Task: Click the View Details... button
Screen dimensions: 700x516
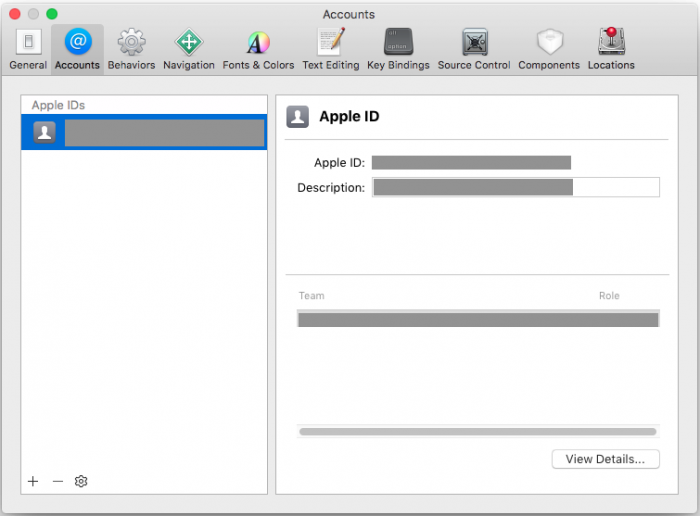Action: pos(605,459)
